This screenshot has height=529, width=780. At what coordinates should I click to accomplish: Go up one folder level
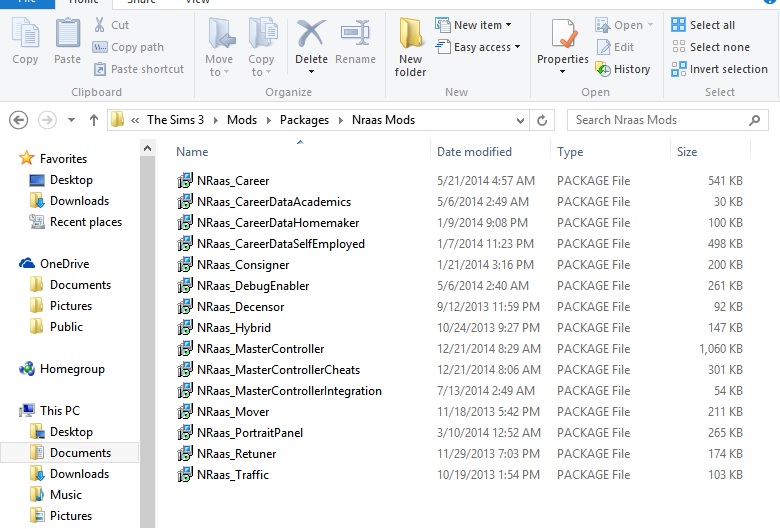tap(94, 120)
